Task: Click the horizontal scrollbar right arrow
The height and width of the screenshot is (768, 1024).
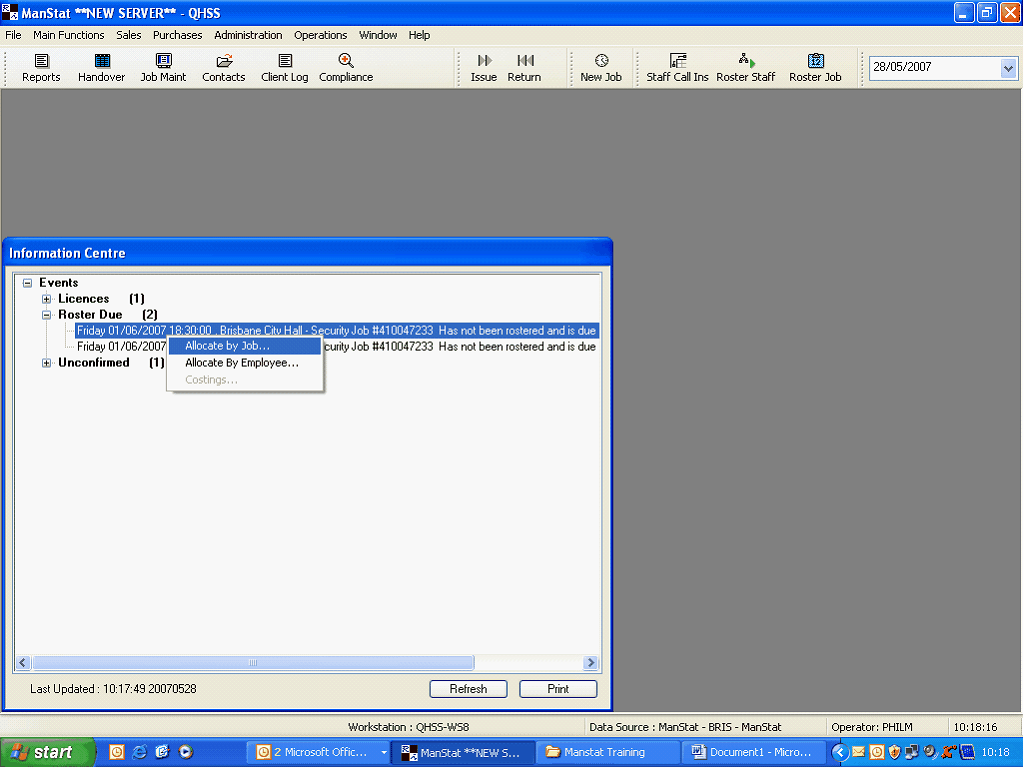Action: point(591,663)
